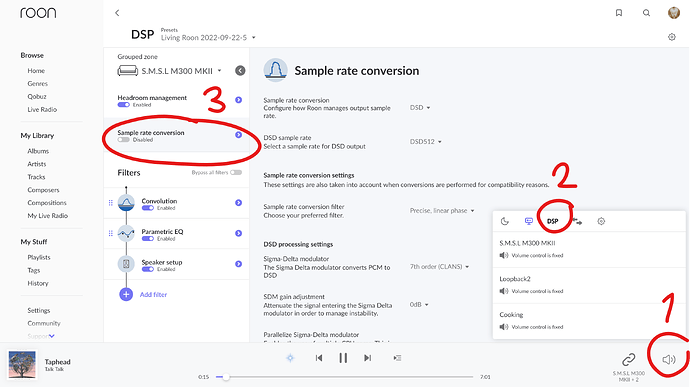Screen dimensions: 690x387
Task: Click the Speaker setup filter icon
Action: pos(126,264)
